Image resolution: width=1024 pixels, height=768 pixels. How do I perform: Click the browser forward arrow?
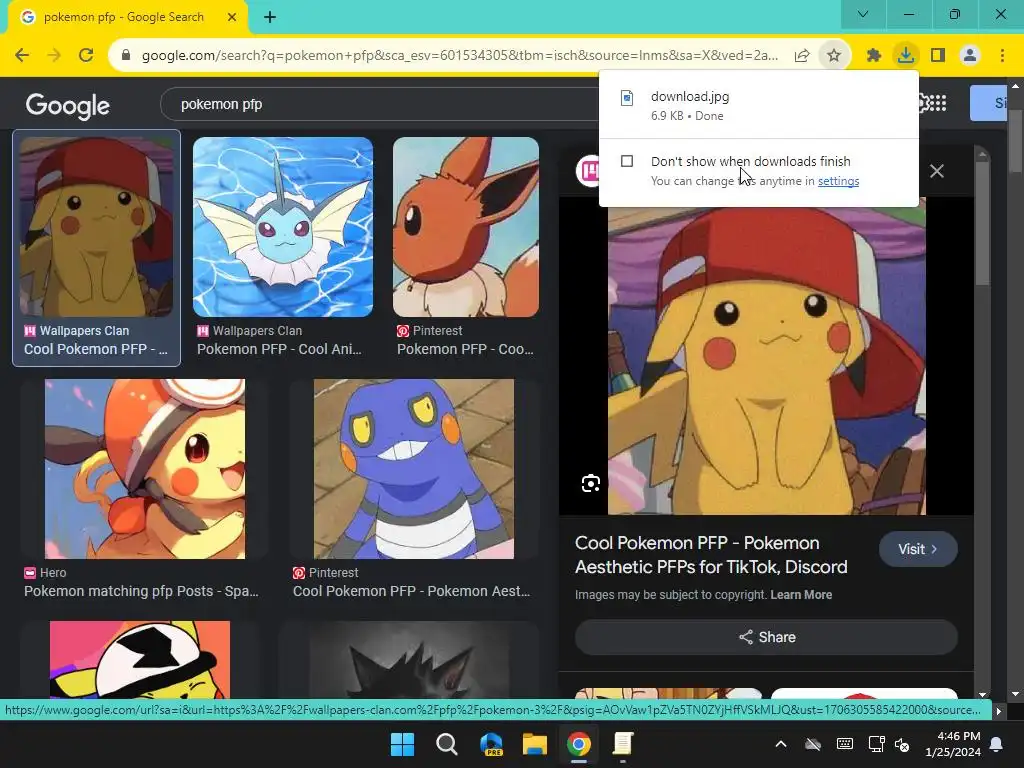tap(54, 56)
